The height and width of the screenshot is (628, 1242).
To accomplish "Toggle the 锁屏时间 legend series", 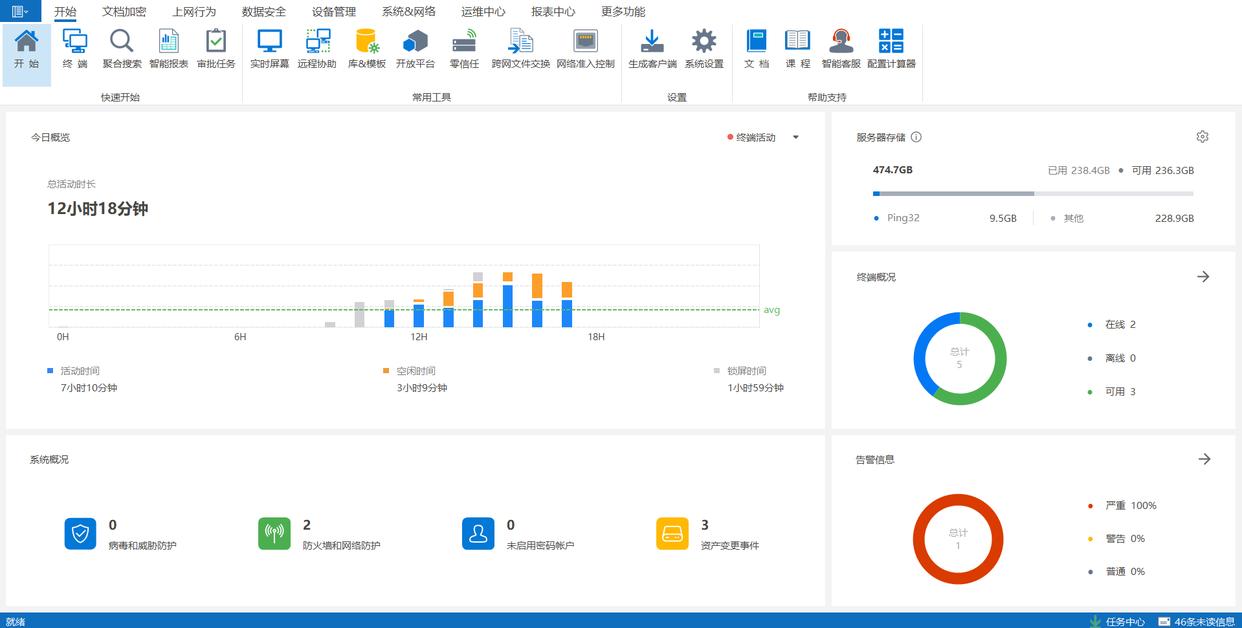I will coord(745,371).
